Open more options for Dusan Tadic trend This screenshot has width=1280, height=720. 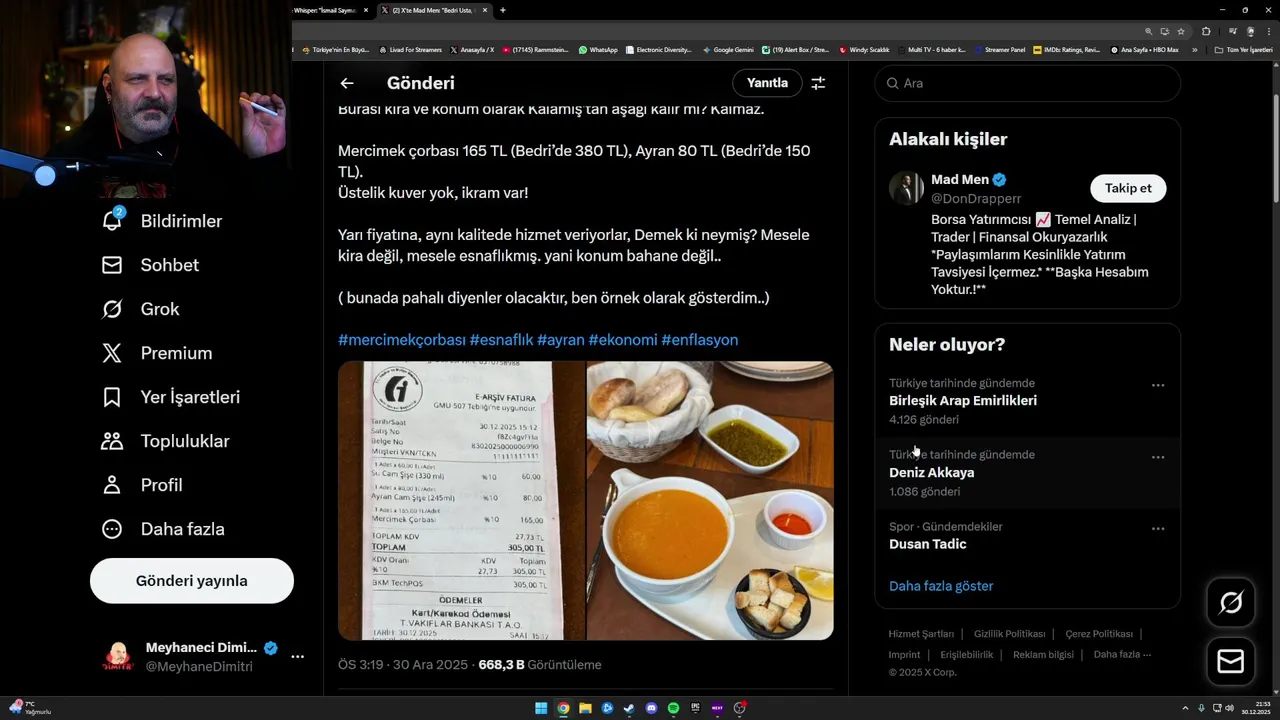point(1158,529)
